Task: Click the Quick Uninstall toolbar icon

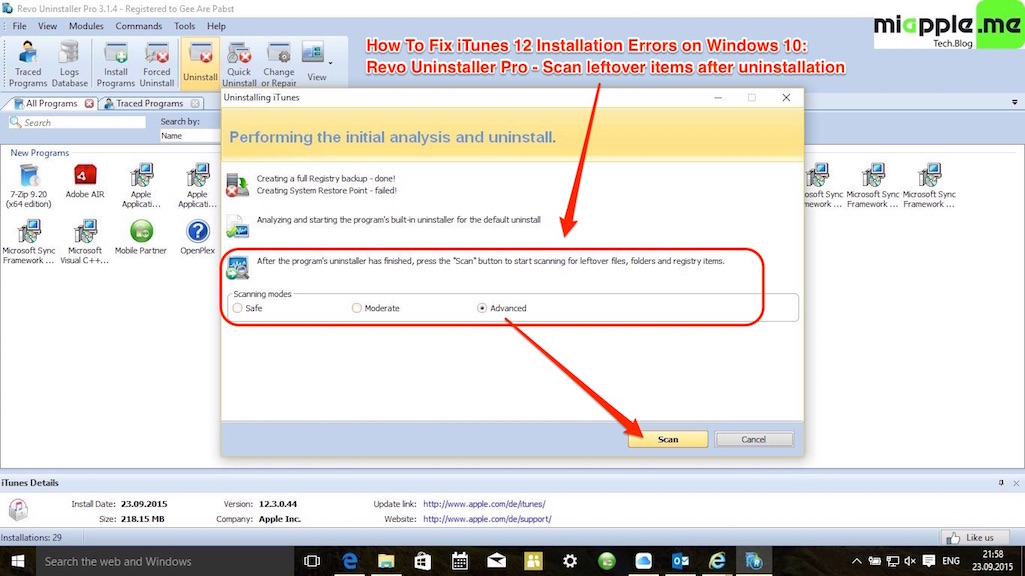Action: click(239, 63)
